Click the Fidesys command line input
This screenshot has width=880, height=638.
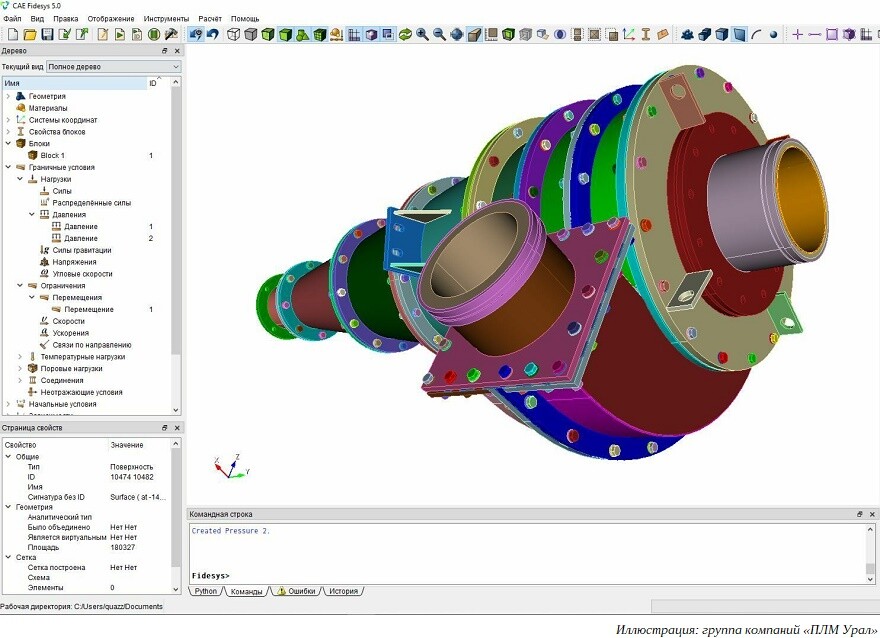tap(528, 576)
